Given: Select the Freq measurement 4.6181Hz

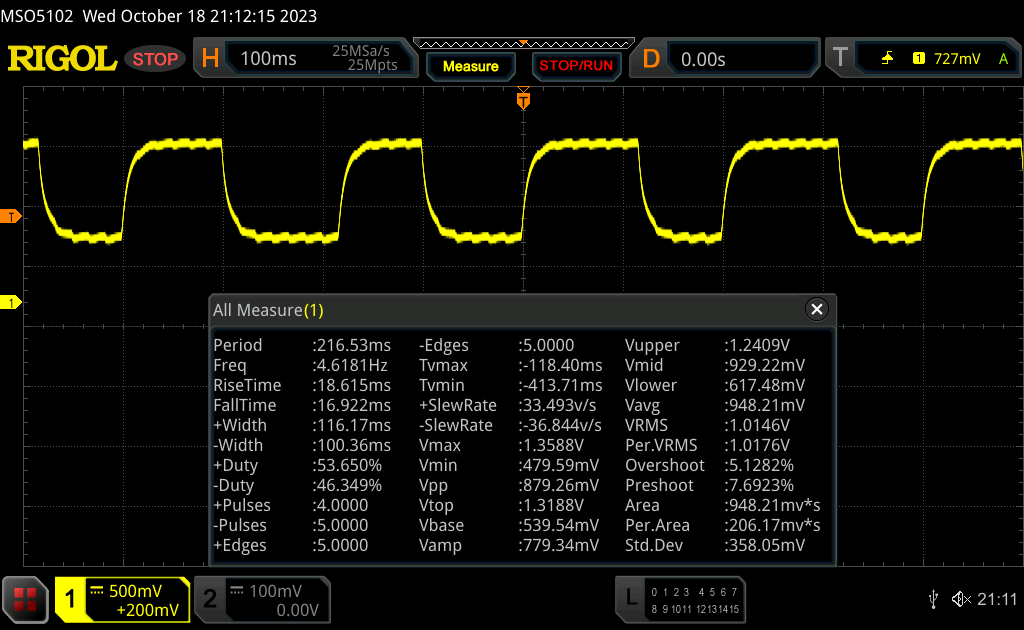Looking at the screenshot, I should (x=300, y=365).
